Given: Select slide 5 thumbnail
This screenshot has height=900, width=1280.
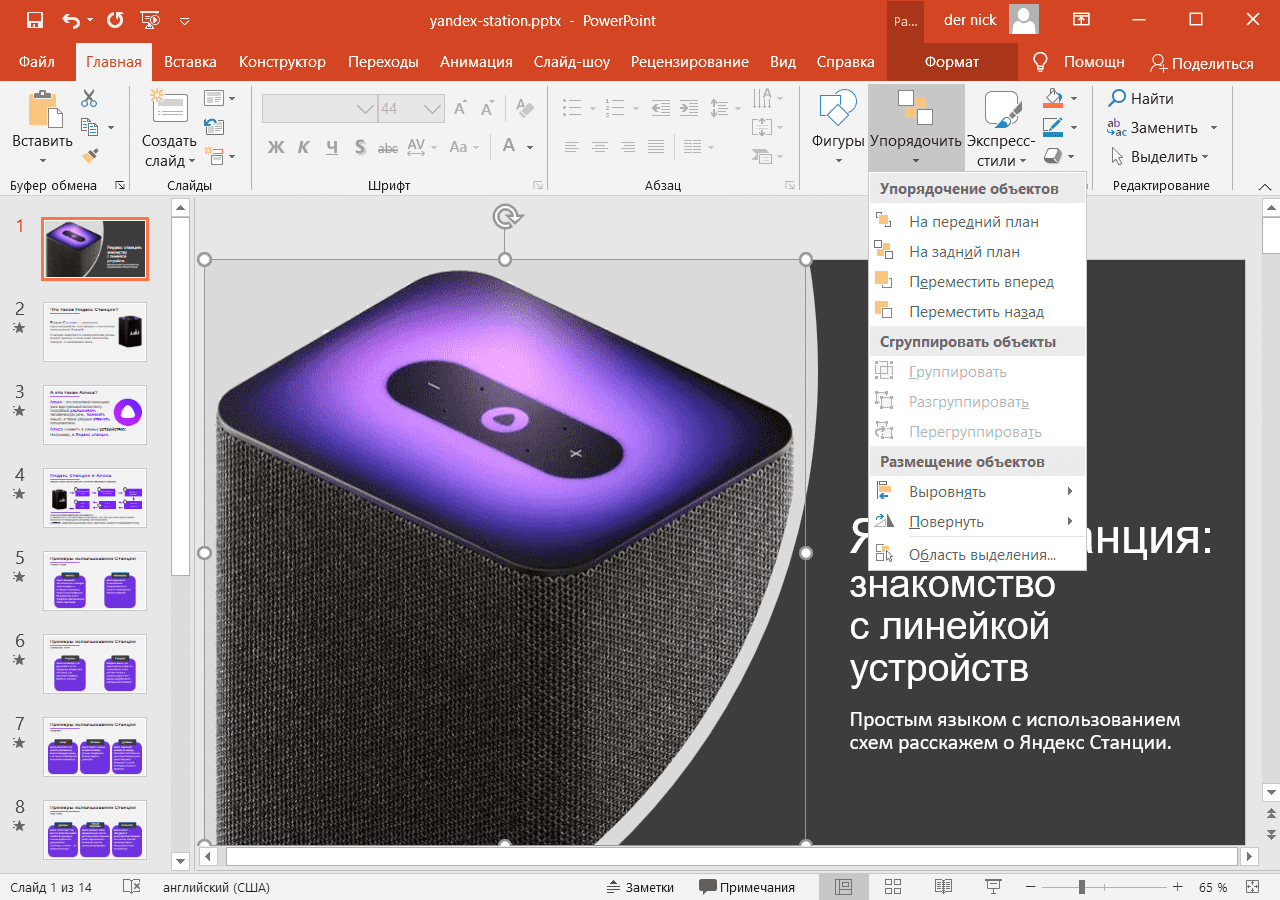Looking at the screenshot, I should point(95,580).
